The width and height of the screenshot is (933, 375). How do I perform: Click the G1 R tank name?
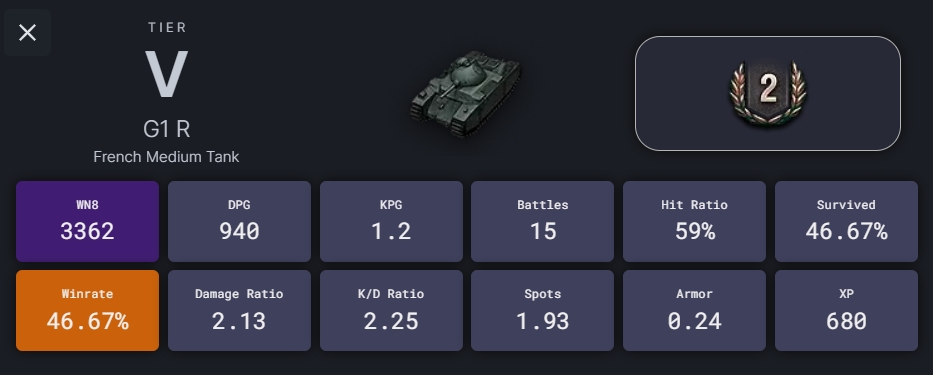coord(167,129)
